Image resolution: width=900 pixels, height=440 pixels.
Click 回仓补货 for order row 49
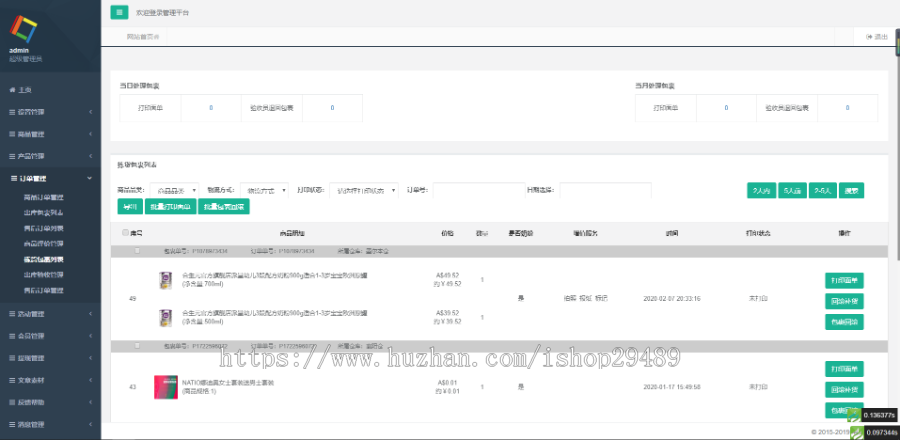(x=844, y=301)
